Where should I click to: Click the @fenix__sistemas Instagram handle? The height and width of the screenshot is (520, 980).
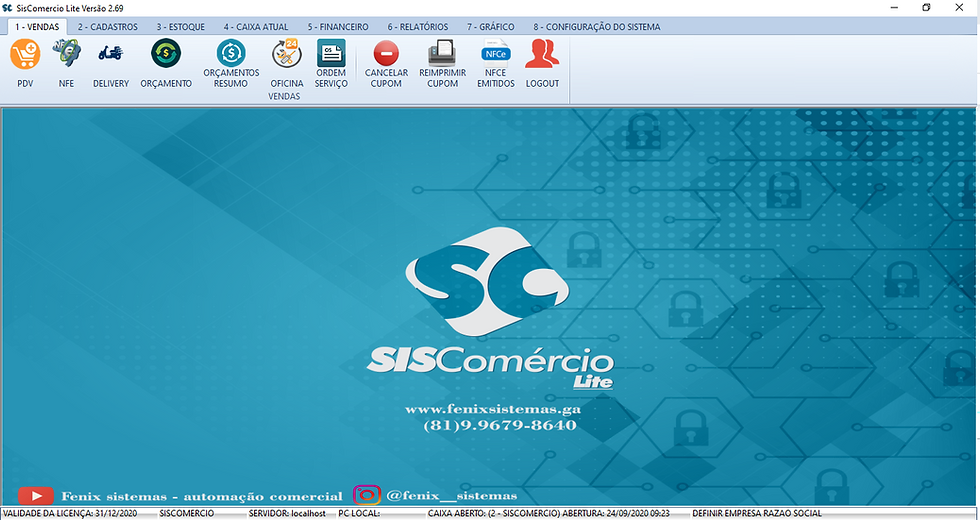452,496
